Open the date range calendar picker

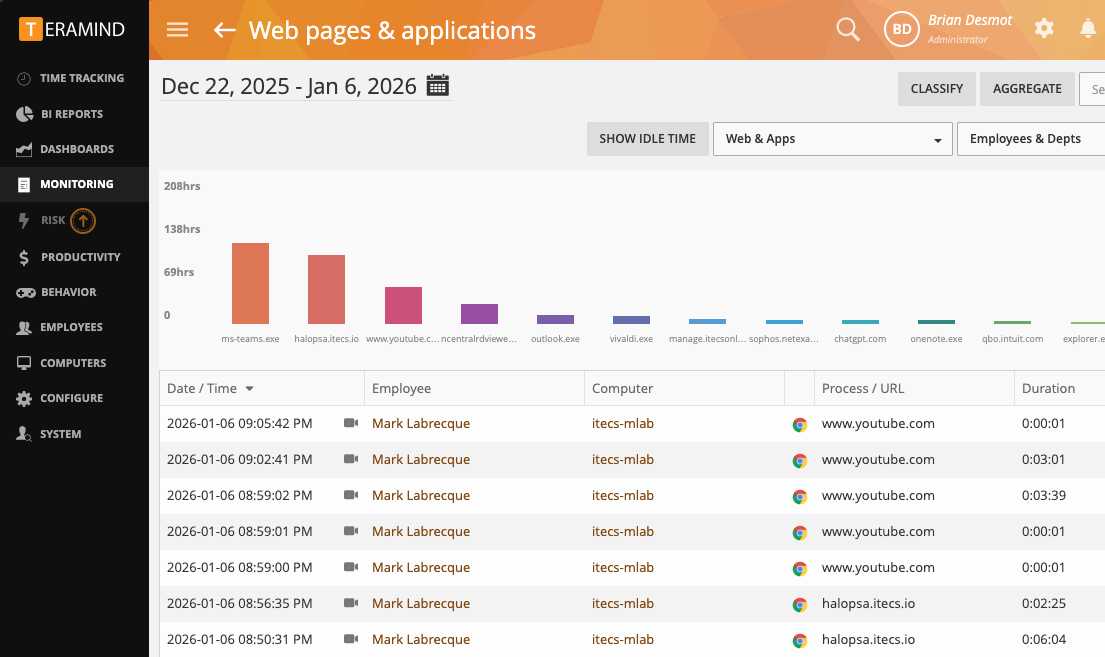pyautogui.click(x=438, y=85)
